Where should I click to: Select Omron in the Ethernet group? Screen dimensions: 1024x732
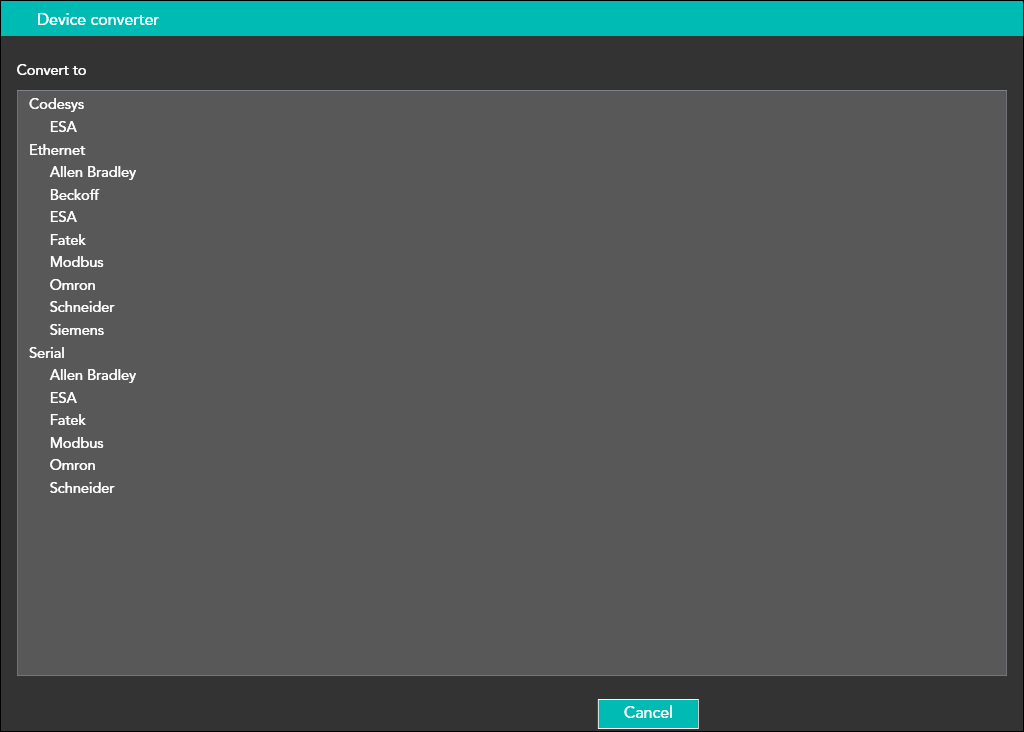(x=73, y=285)
